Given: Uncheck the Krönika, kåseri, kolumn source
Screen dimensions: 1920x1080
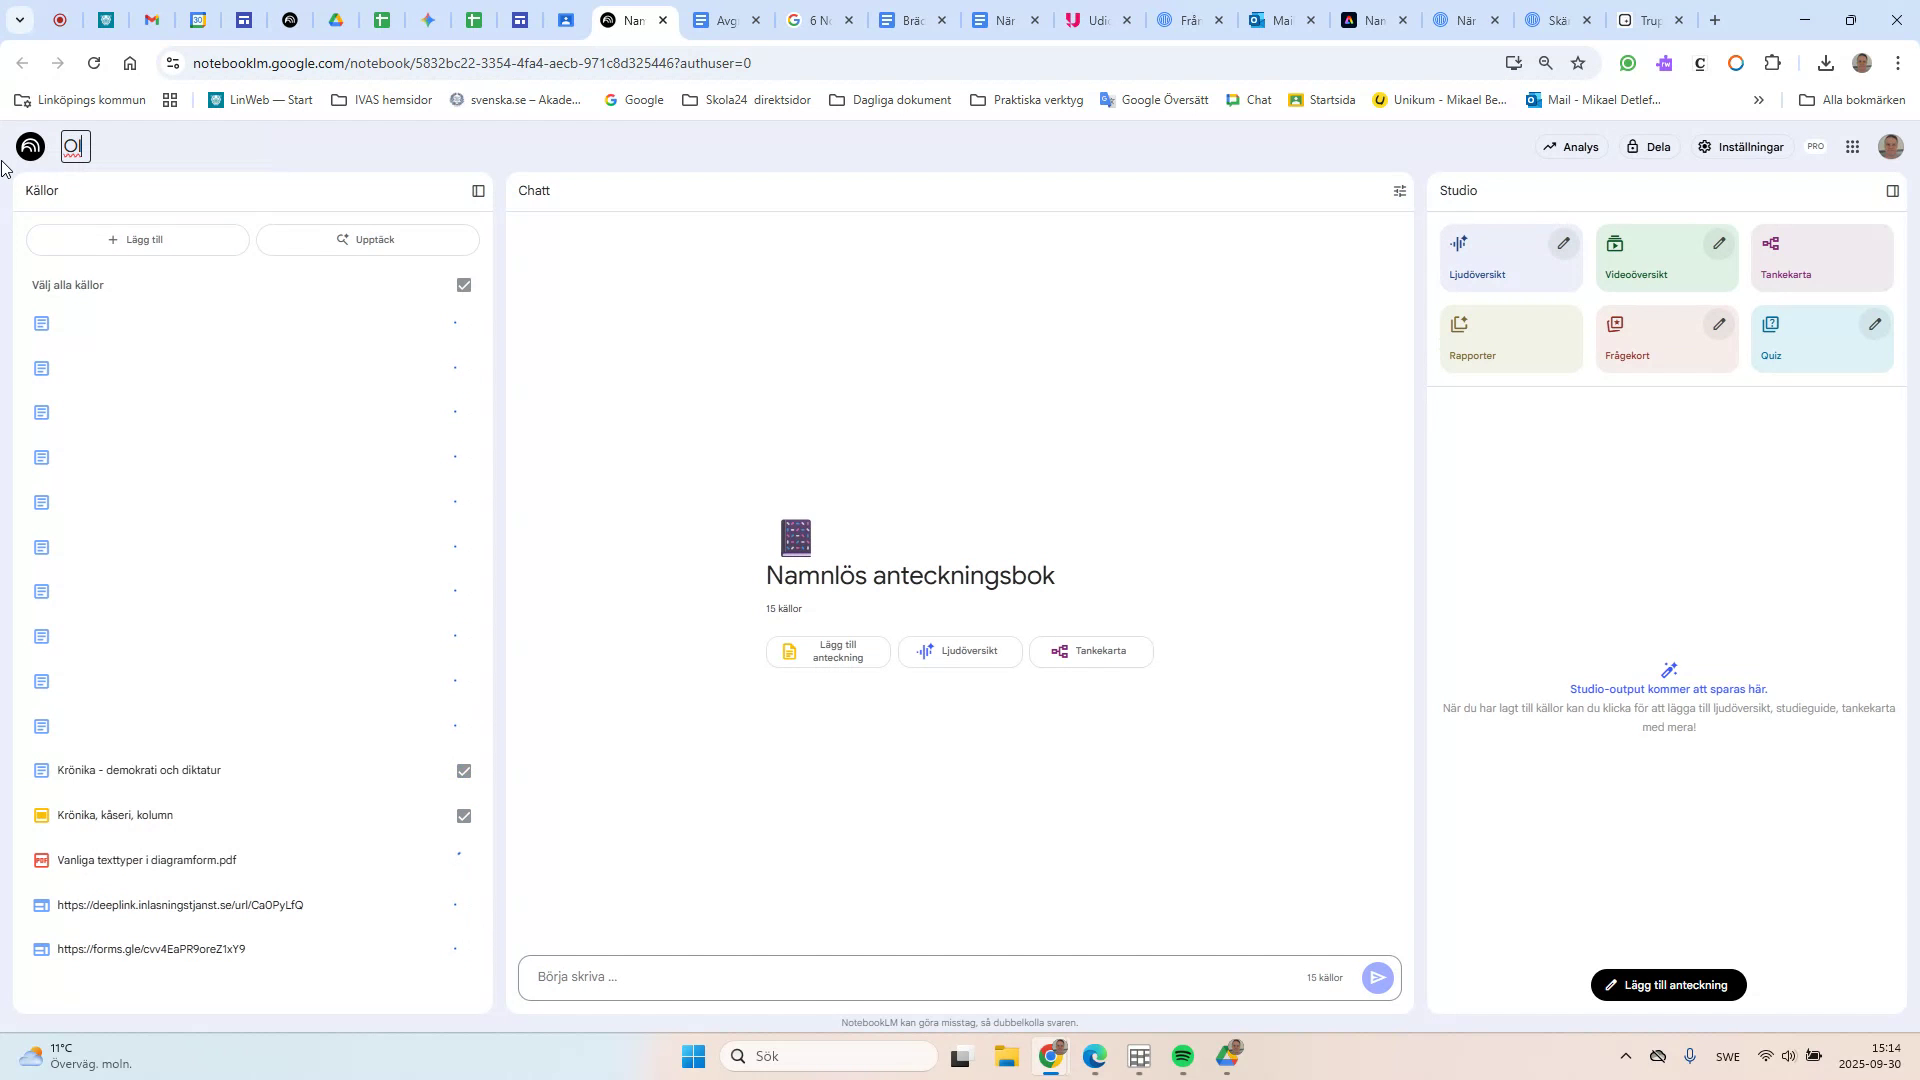Looking at the screenshot, I should click(462, 815).
